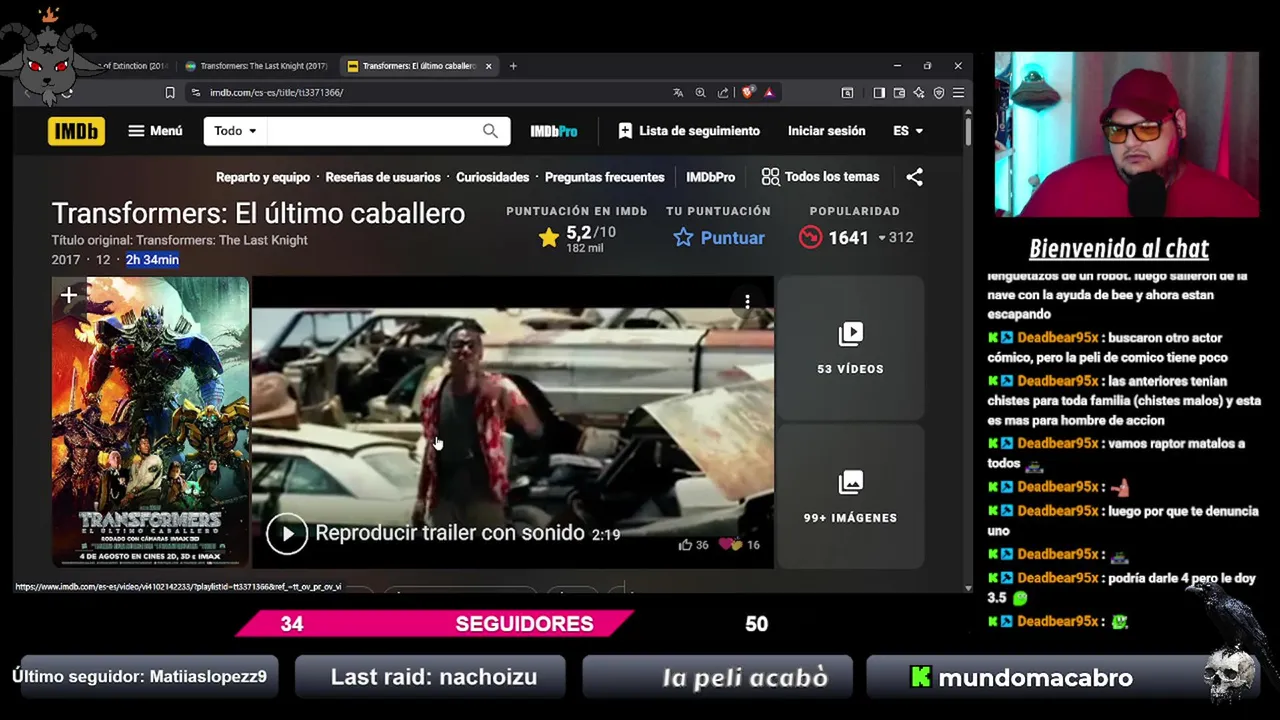Open 'Lista de seguimiento' watchlist
This screenshot has width=1280, height=720.
(689, 131)
